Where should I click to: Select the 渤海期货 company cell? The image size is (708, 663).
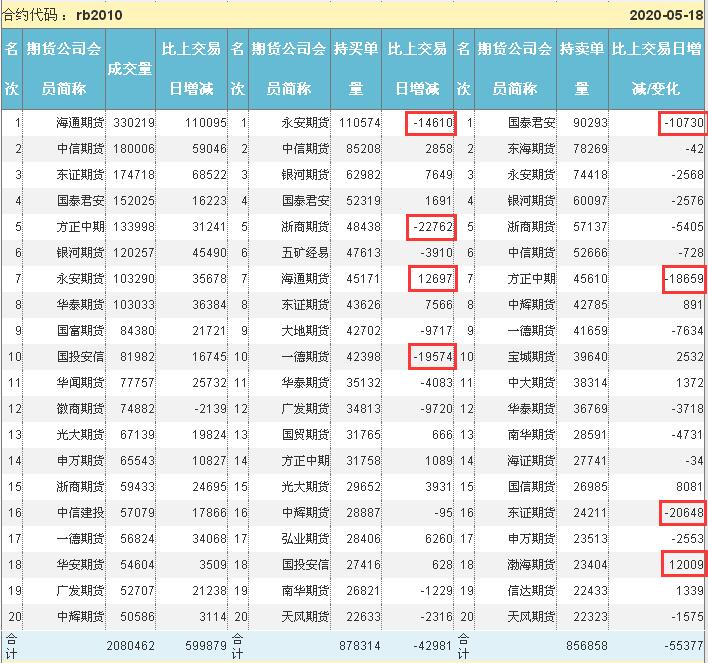pos(531,565)
